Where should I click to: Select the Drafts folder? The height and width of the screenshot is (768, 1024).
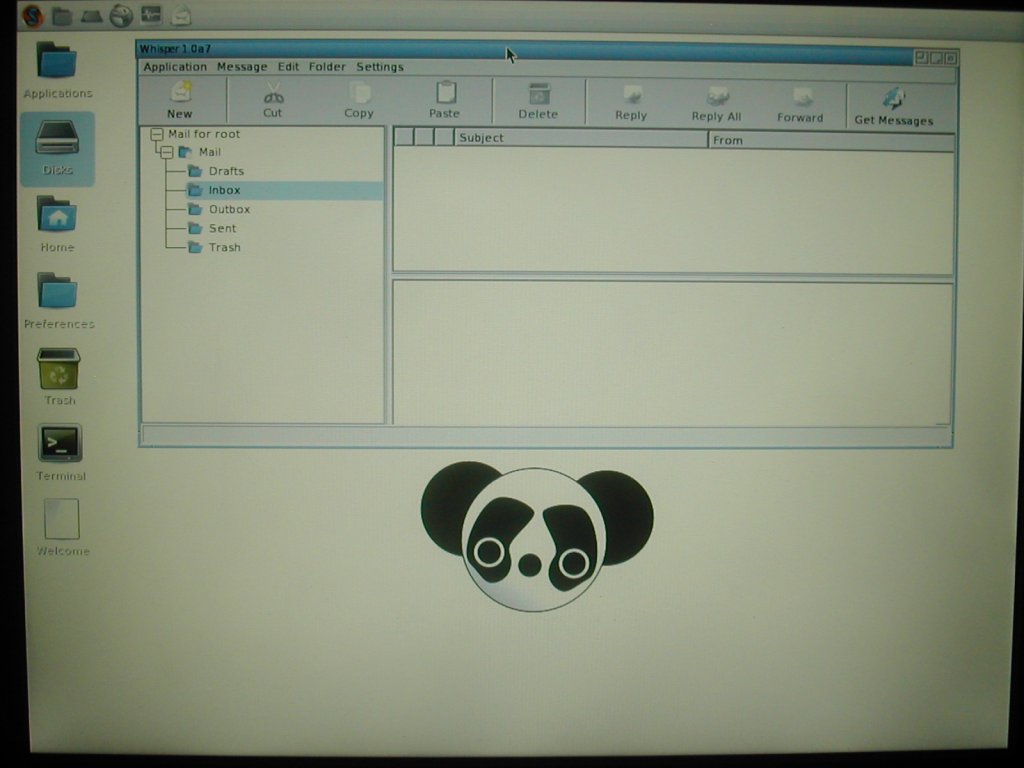(x=226, y=171)
